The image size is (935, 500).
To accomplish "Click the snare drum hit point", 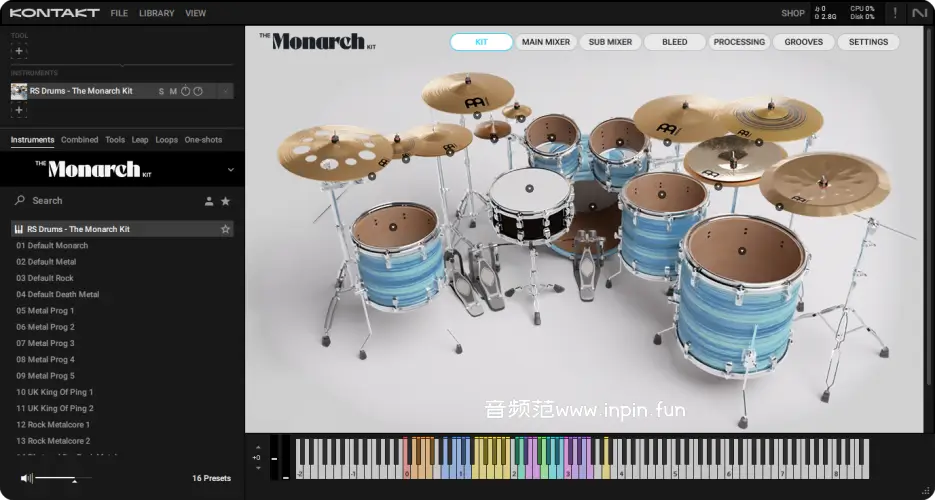I will tap(529, 189).
